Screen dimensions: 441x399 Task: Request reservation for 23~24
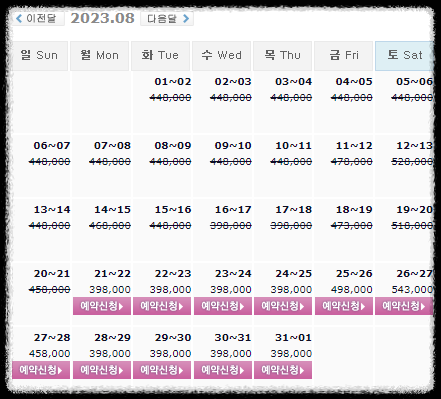223,306
